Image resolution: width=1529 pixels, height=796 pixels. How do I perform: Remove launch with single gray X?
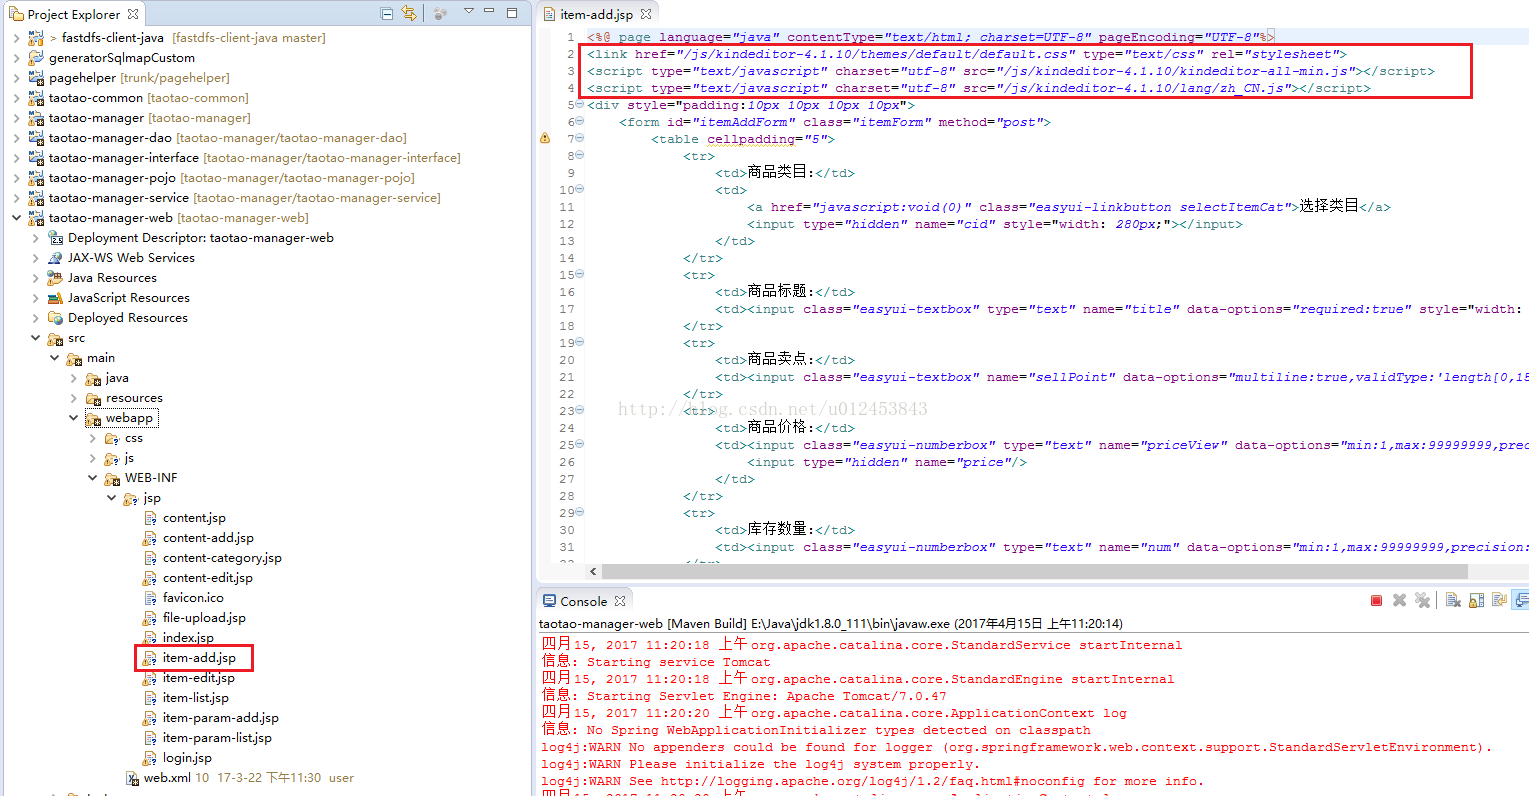[x=1399, y=600]
